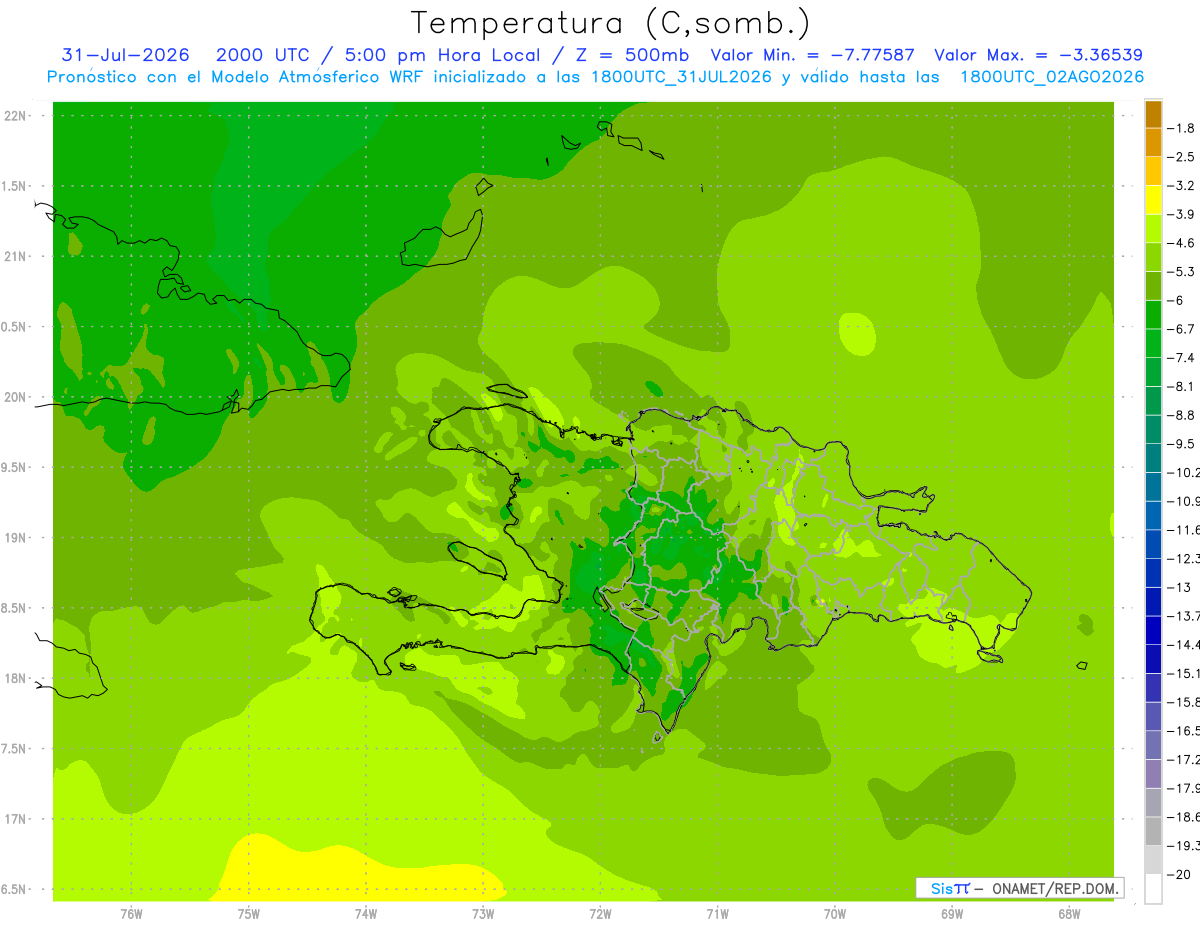Click the 'Z = 500mb' level label
Viewport: 1200px width, 927px height.
tap(631, 55)
